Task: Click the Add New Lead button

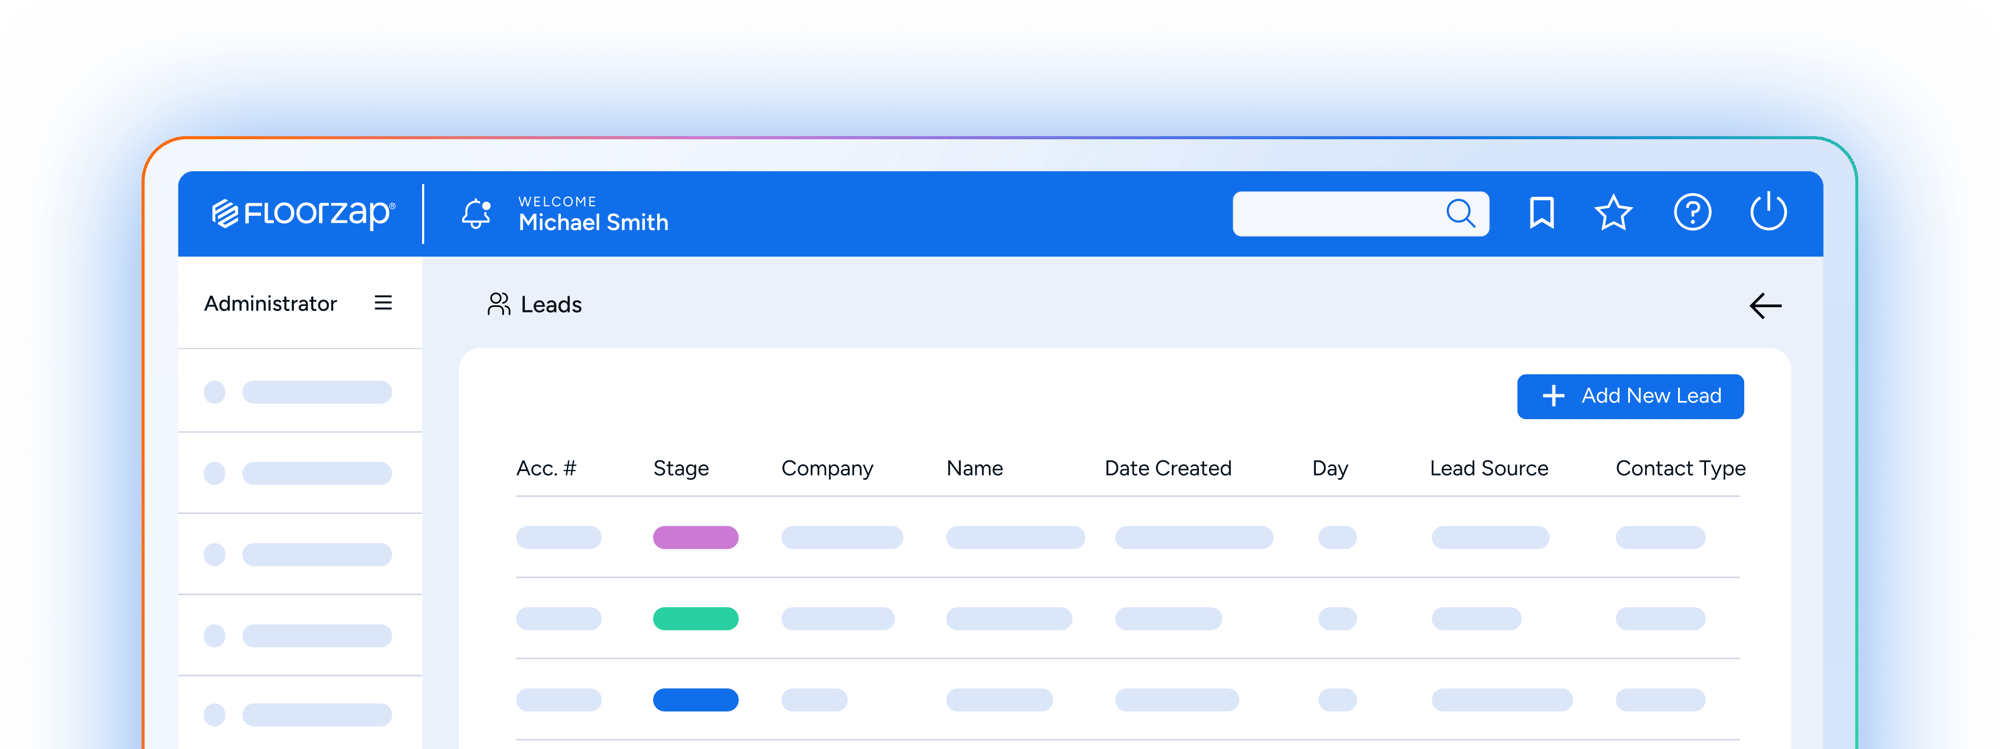Action: click(1630, 397)
